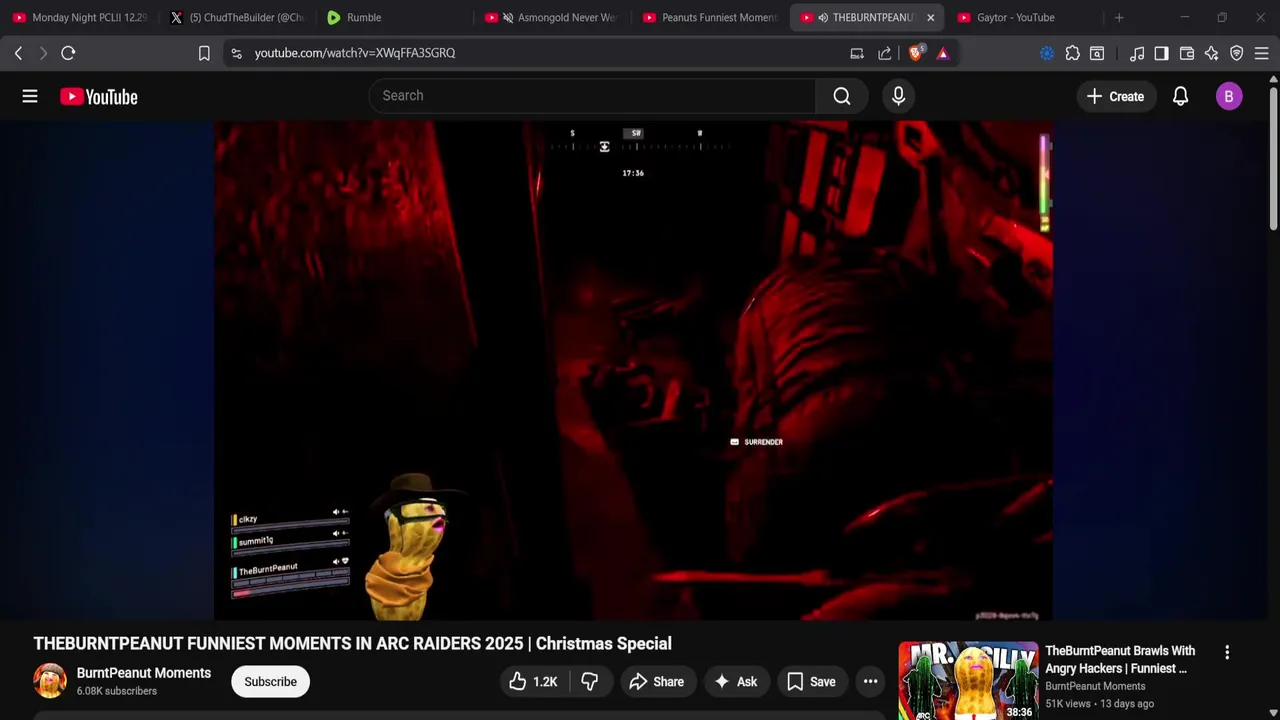Click the search magnifier button
Screen dimensions: 1280x720
click(842, 96)
